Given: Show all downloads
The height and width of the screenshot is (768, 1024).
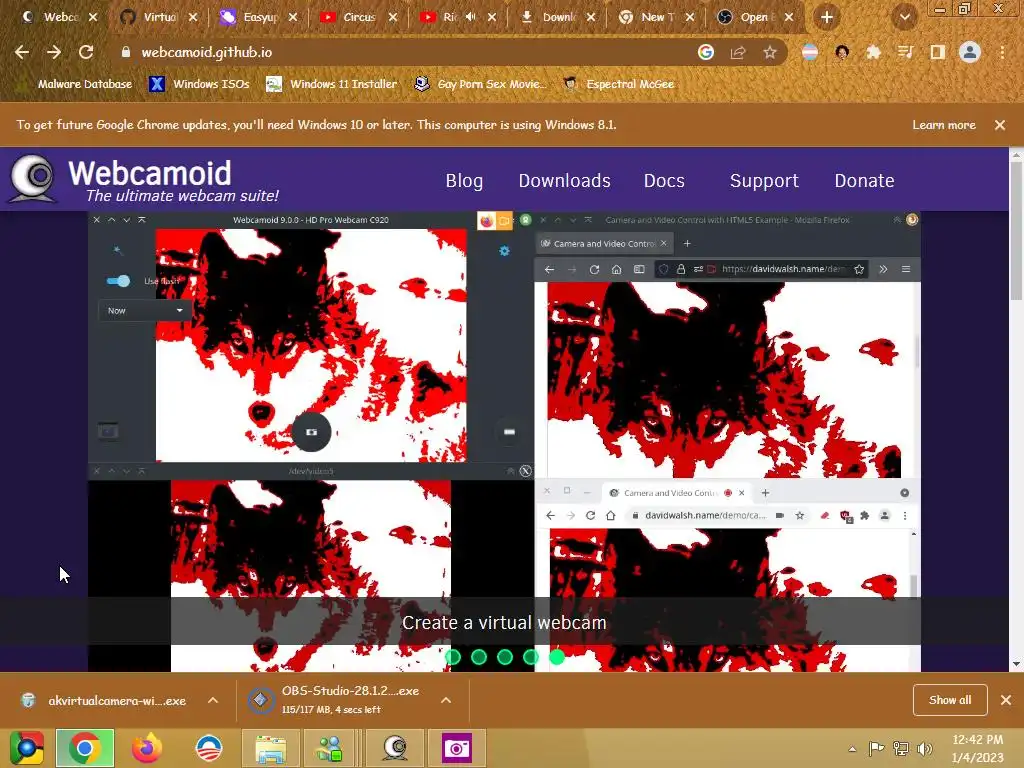Looking at the screenshot, I should coord(950,700).
